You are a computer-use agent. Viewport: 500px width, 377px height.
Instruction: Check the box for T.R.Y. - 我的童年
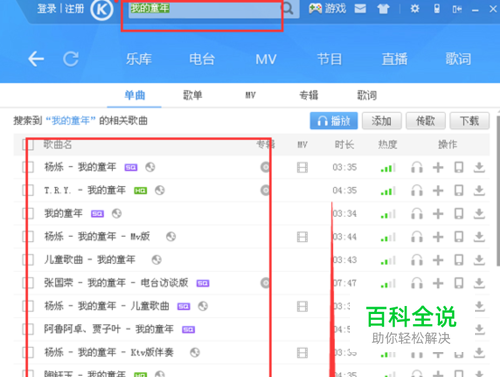coord(28,190)
